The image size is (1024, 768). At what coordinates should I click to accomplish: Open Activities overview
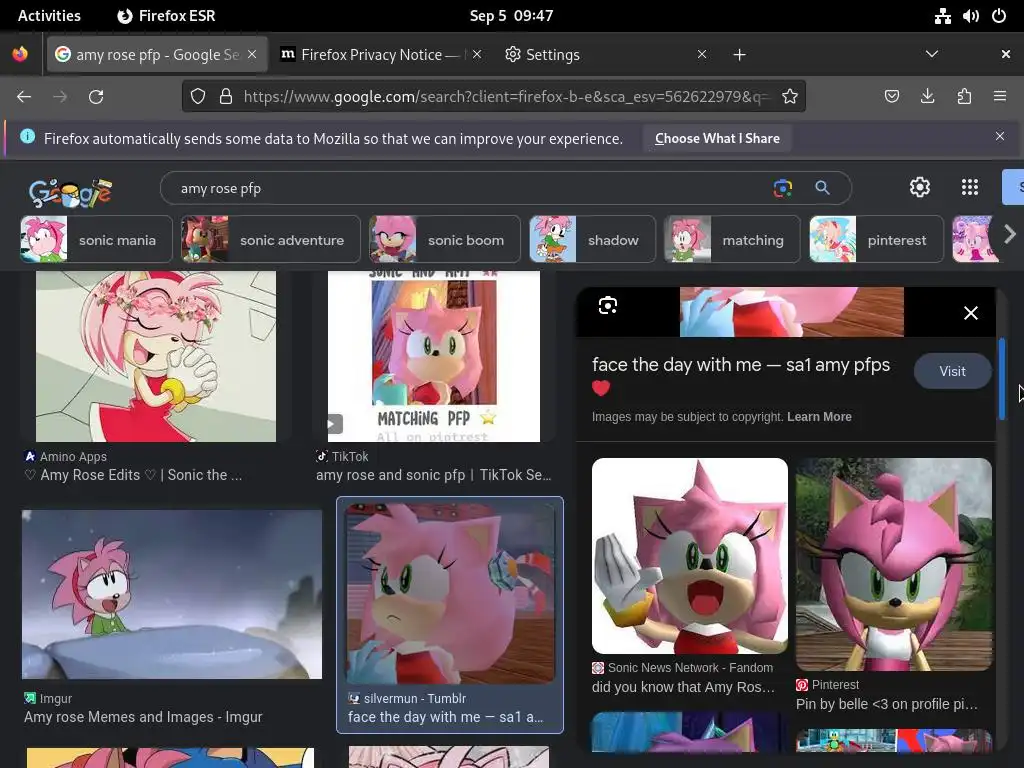[49, 16]
